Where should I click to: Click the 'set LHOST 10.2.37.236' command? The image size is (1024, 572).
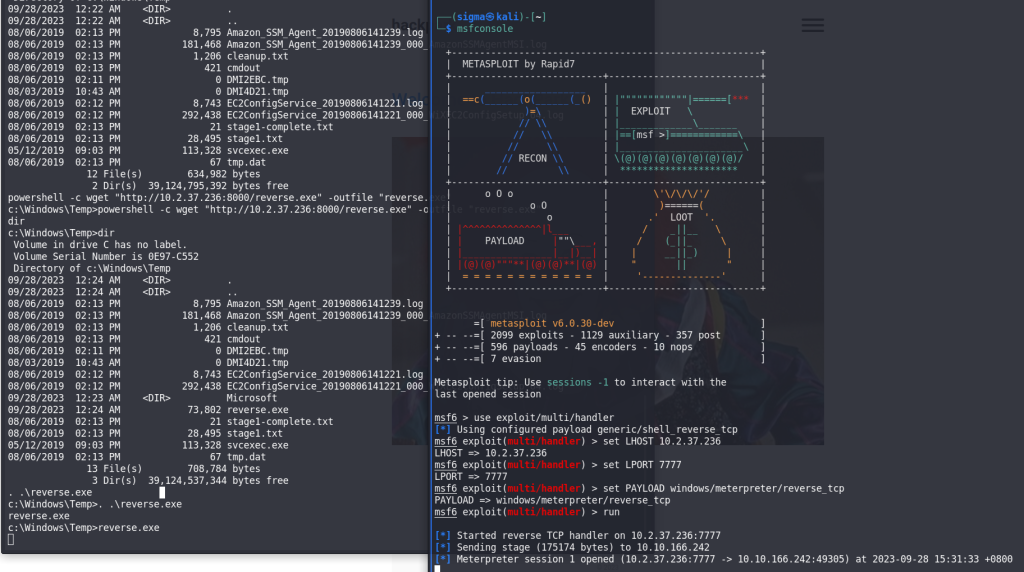click(x=662, y=441)
